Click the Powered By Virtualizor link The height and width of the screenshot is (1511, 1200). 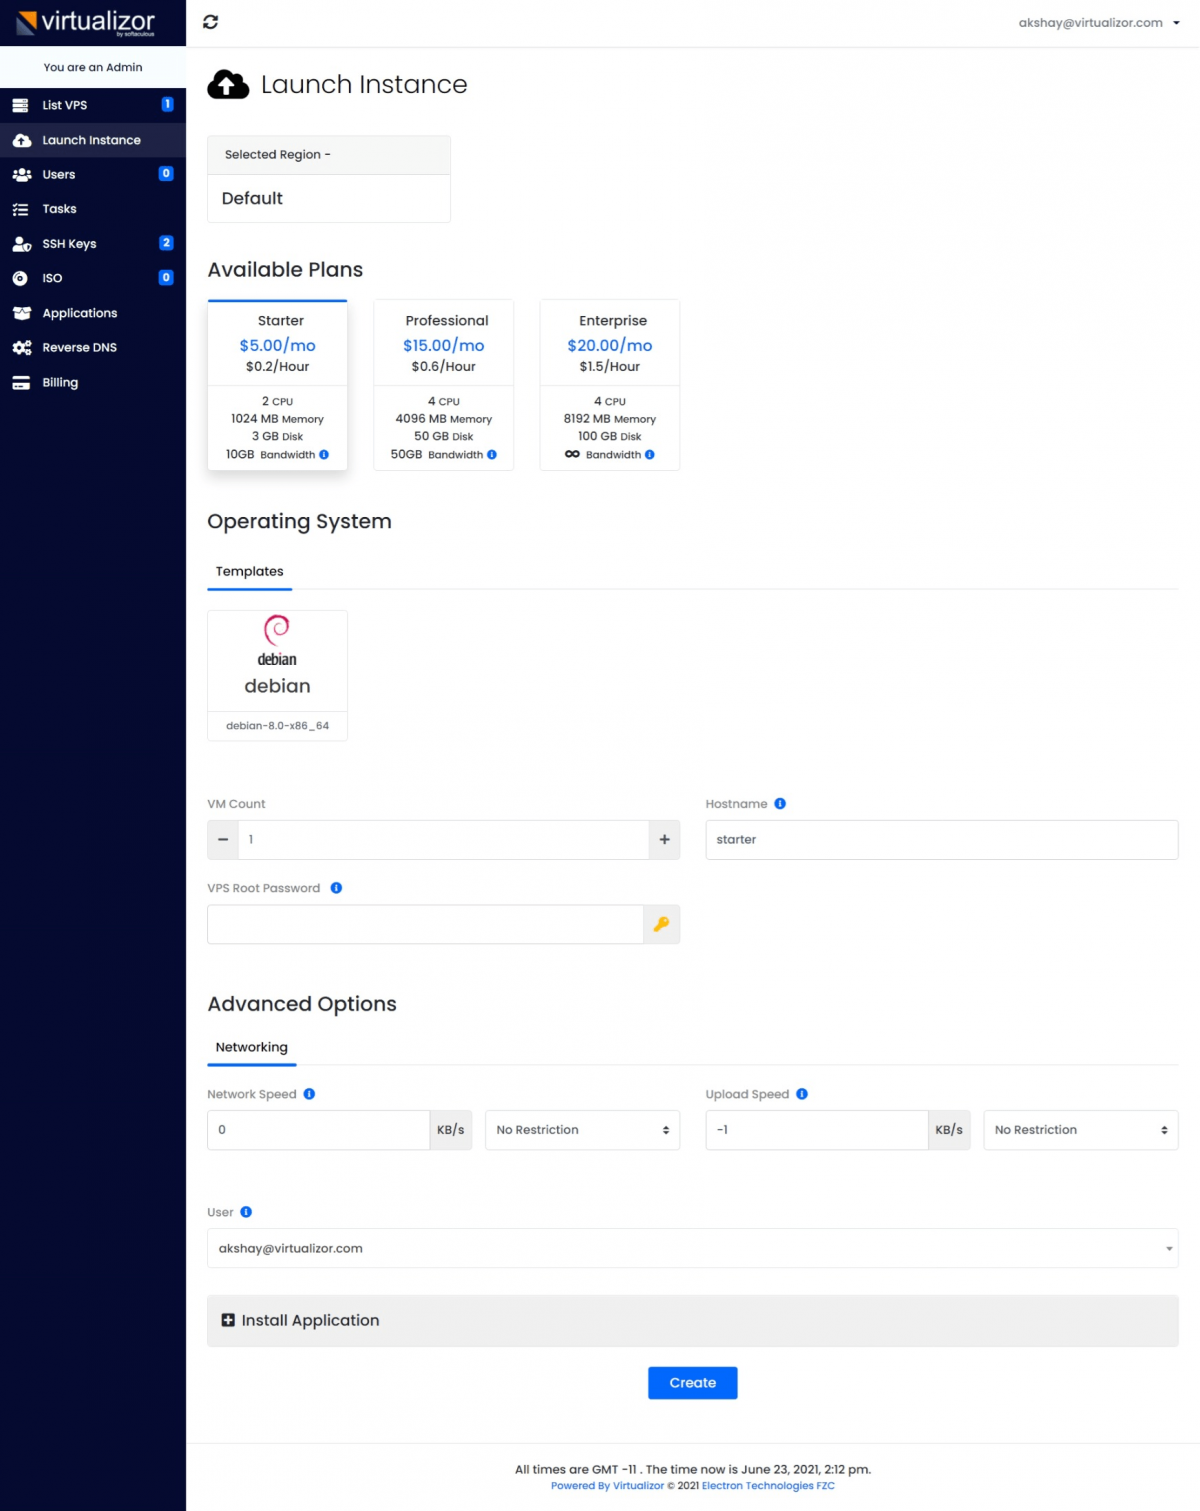tap(606, 1485)
